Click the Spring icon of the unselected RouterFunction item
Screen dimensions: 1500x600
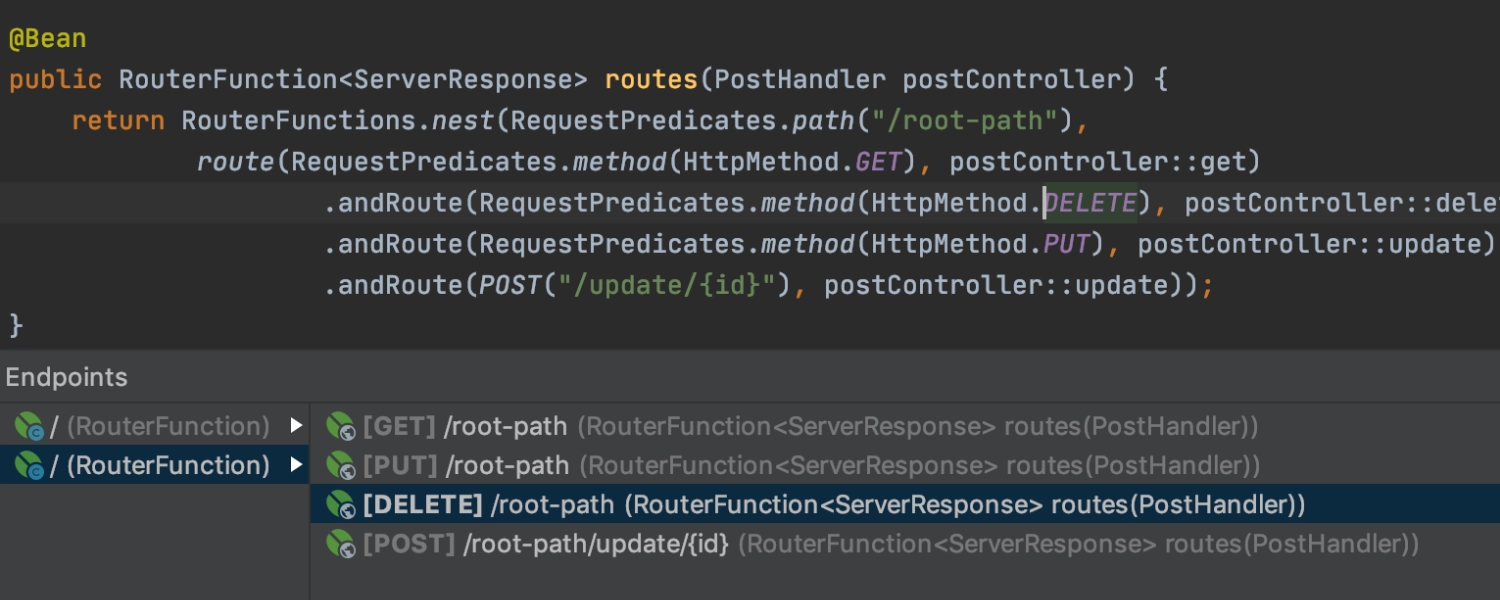[29, 427]
